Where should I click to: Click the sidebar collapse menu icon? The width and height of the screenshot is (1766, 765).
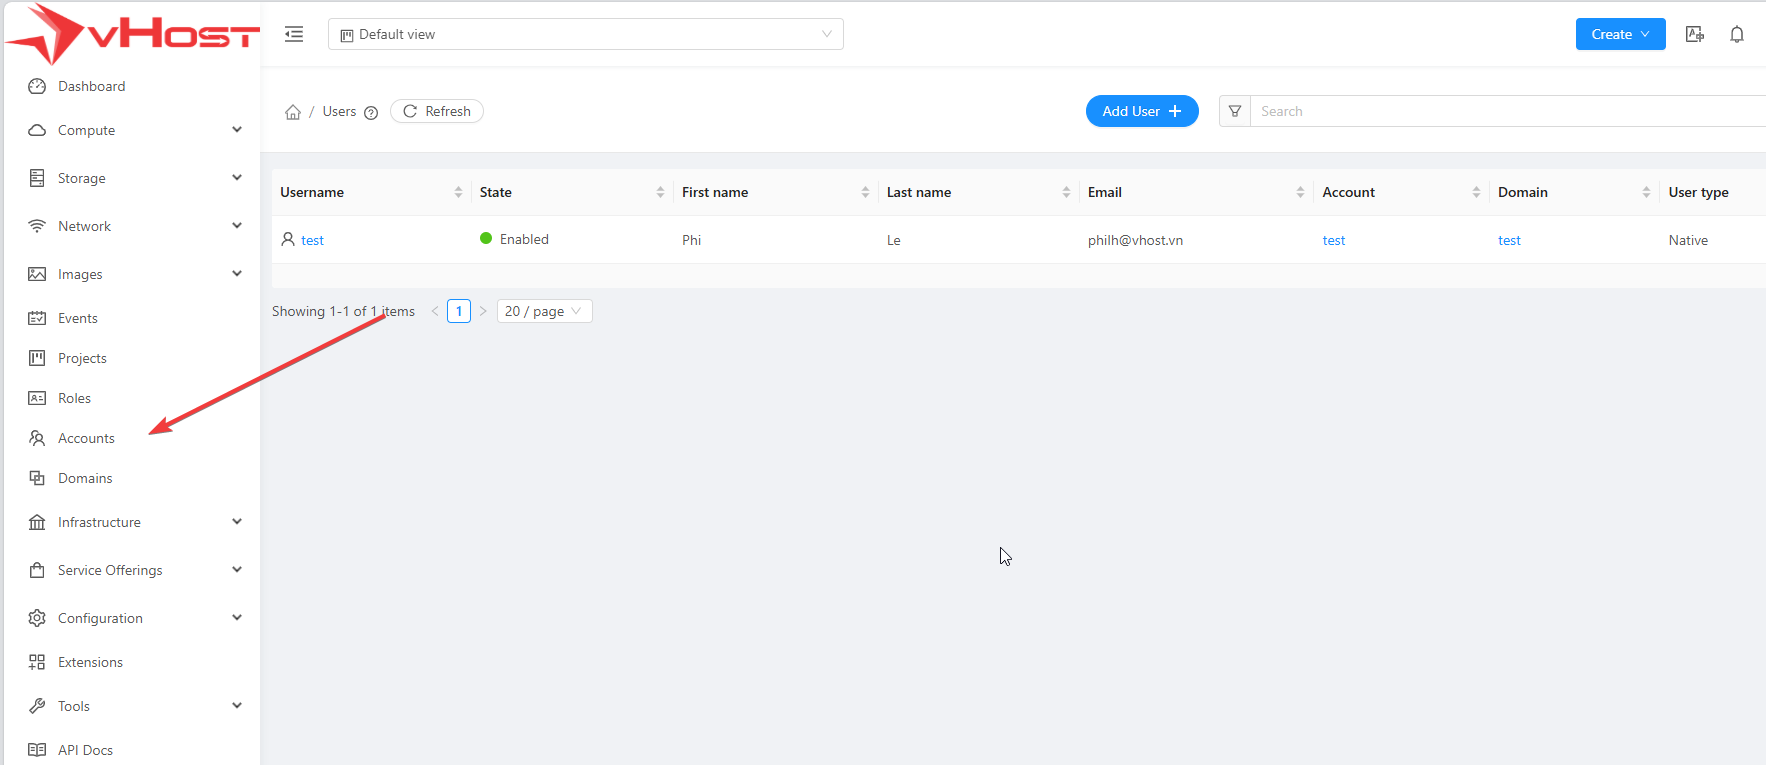coord(294,34)
